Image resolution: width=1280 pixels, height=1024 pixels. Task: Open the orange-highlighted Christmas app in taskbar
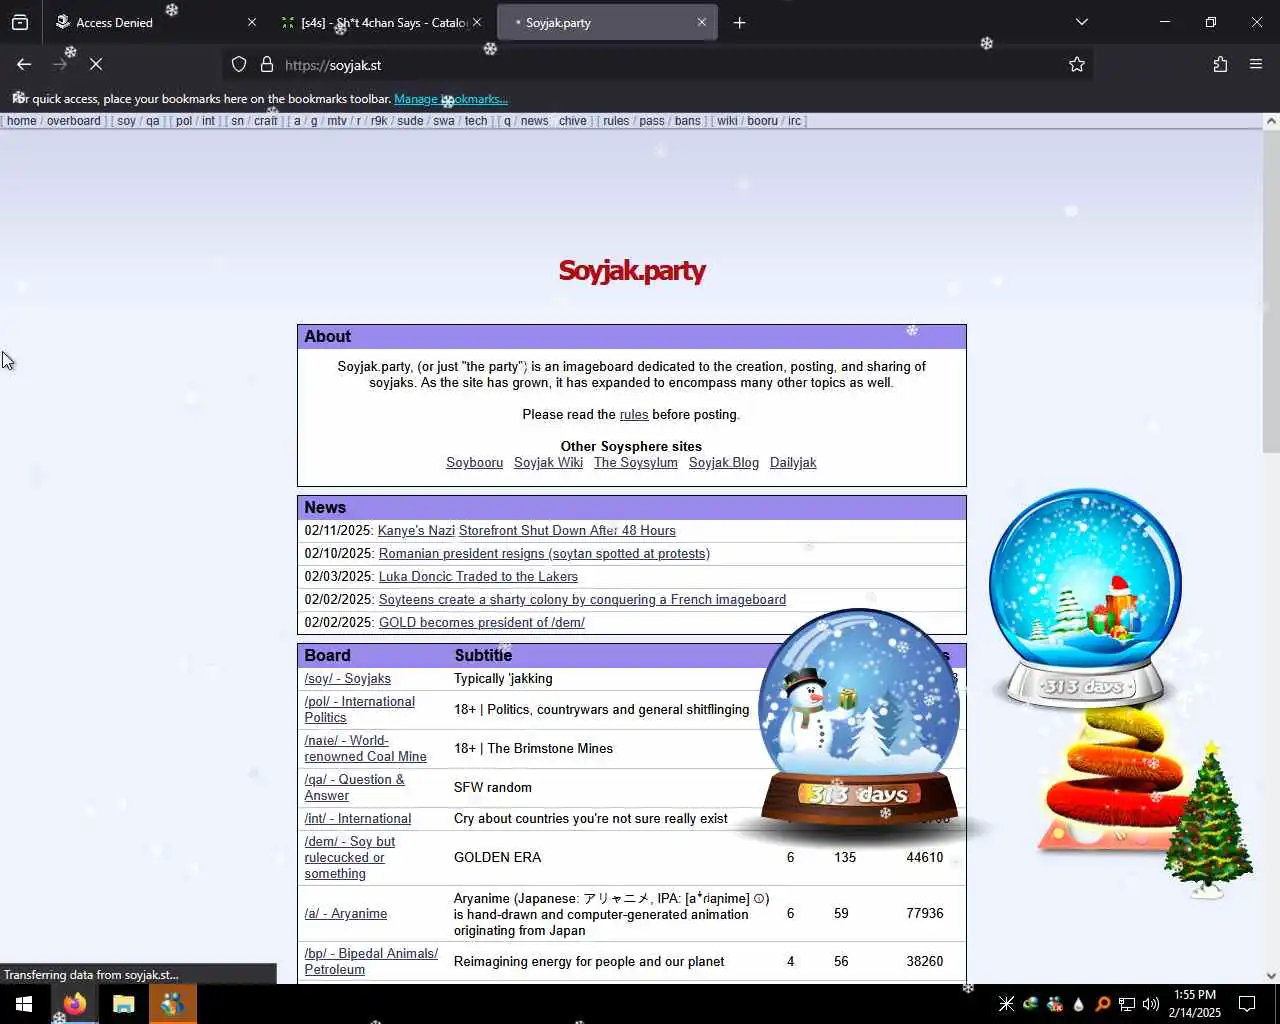point(172,1004)
